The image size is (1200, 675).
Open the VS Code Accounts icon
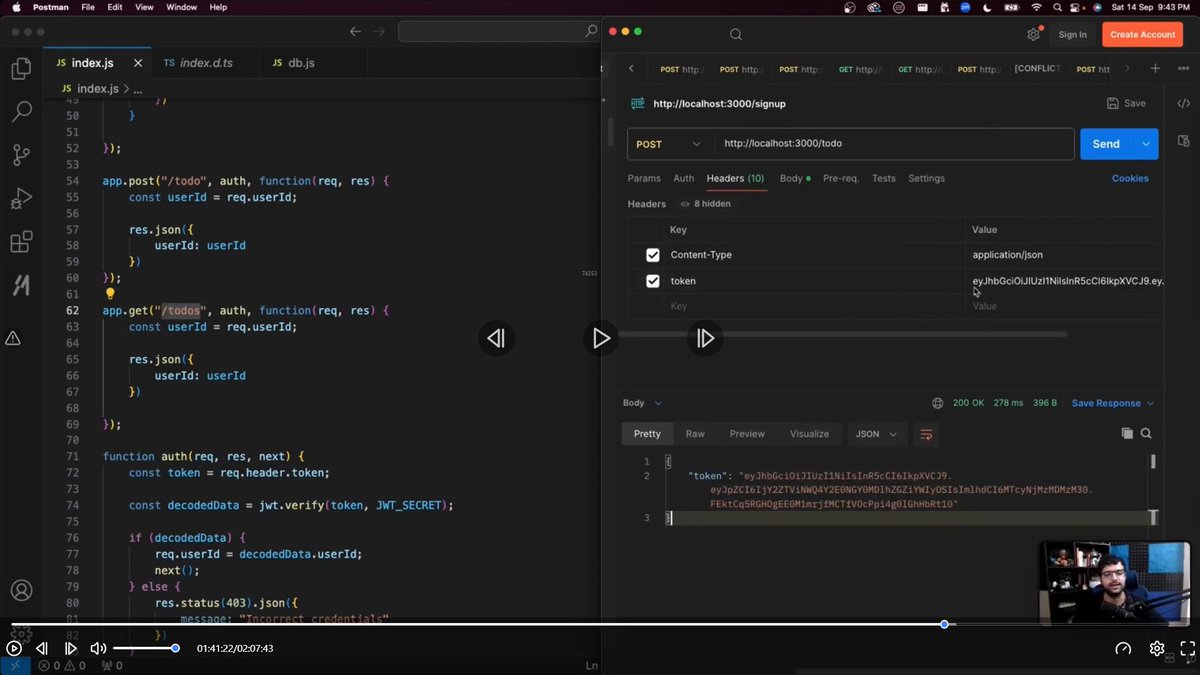tap(21, 591)
